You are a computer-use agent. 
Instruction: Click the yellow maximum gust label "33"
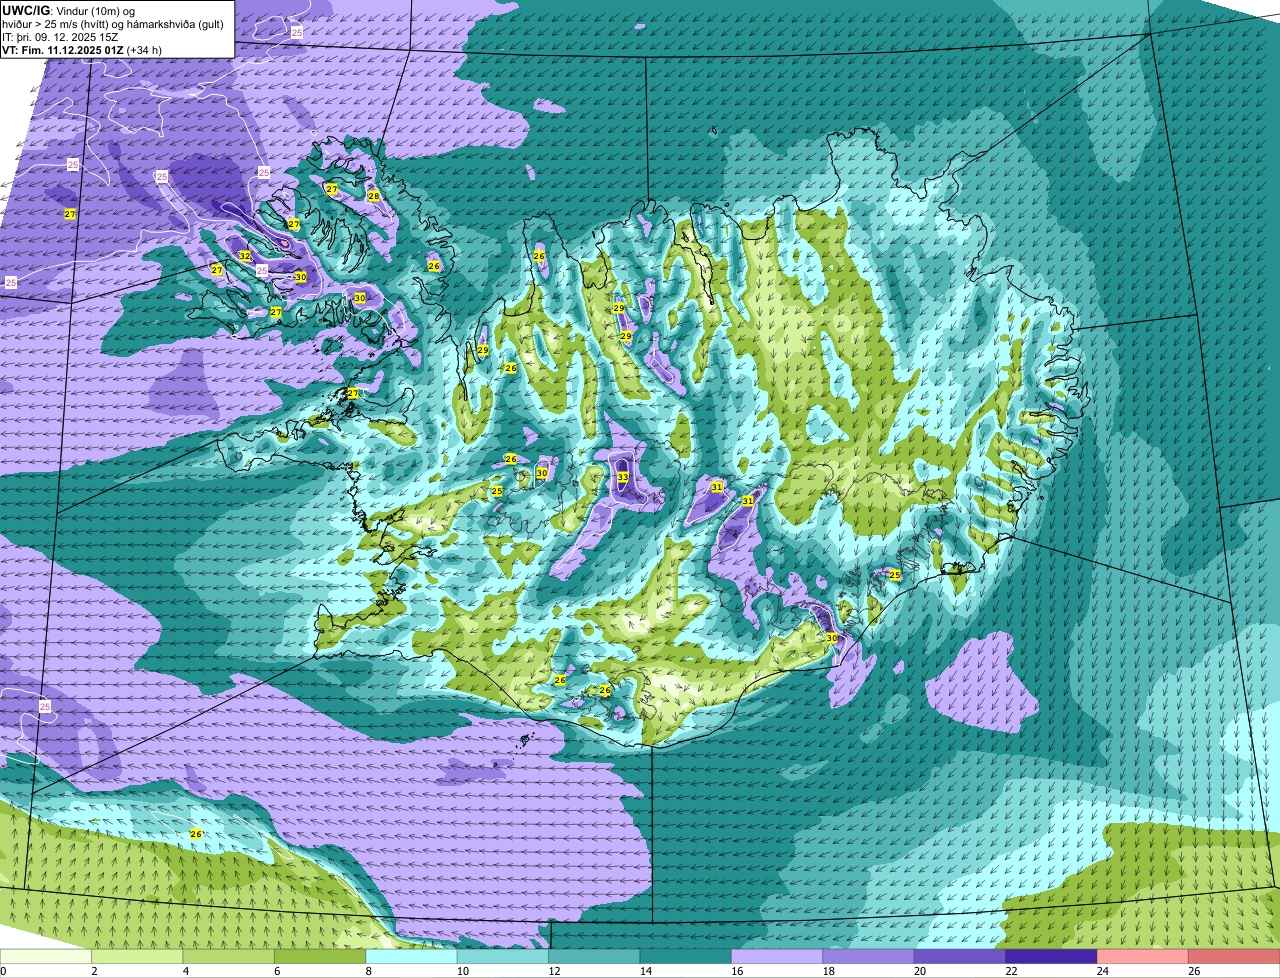(x=622, y=478)
